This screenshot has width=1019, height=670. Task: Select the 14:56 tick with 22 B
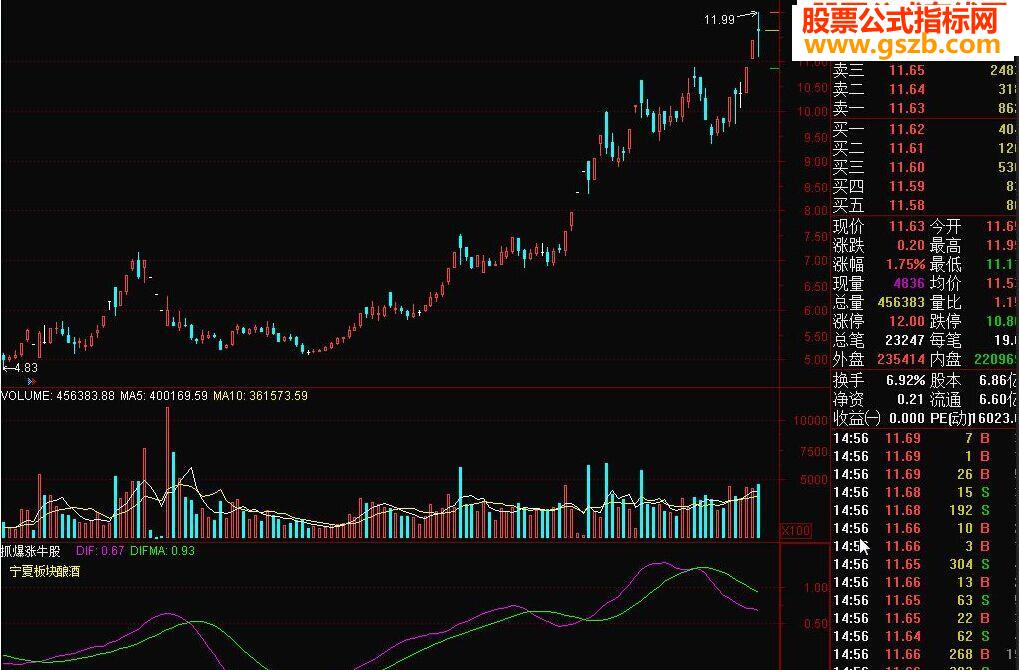tap(924, 618)
